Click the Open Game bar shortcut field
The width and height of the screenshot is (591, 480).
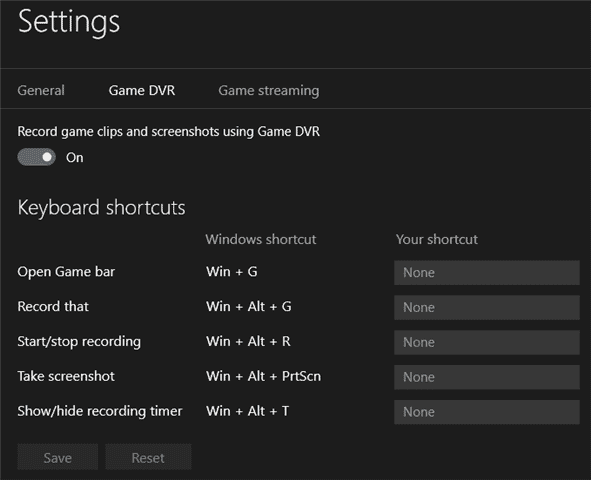click(x=487, y=272)
